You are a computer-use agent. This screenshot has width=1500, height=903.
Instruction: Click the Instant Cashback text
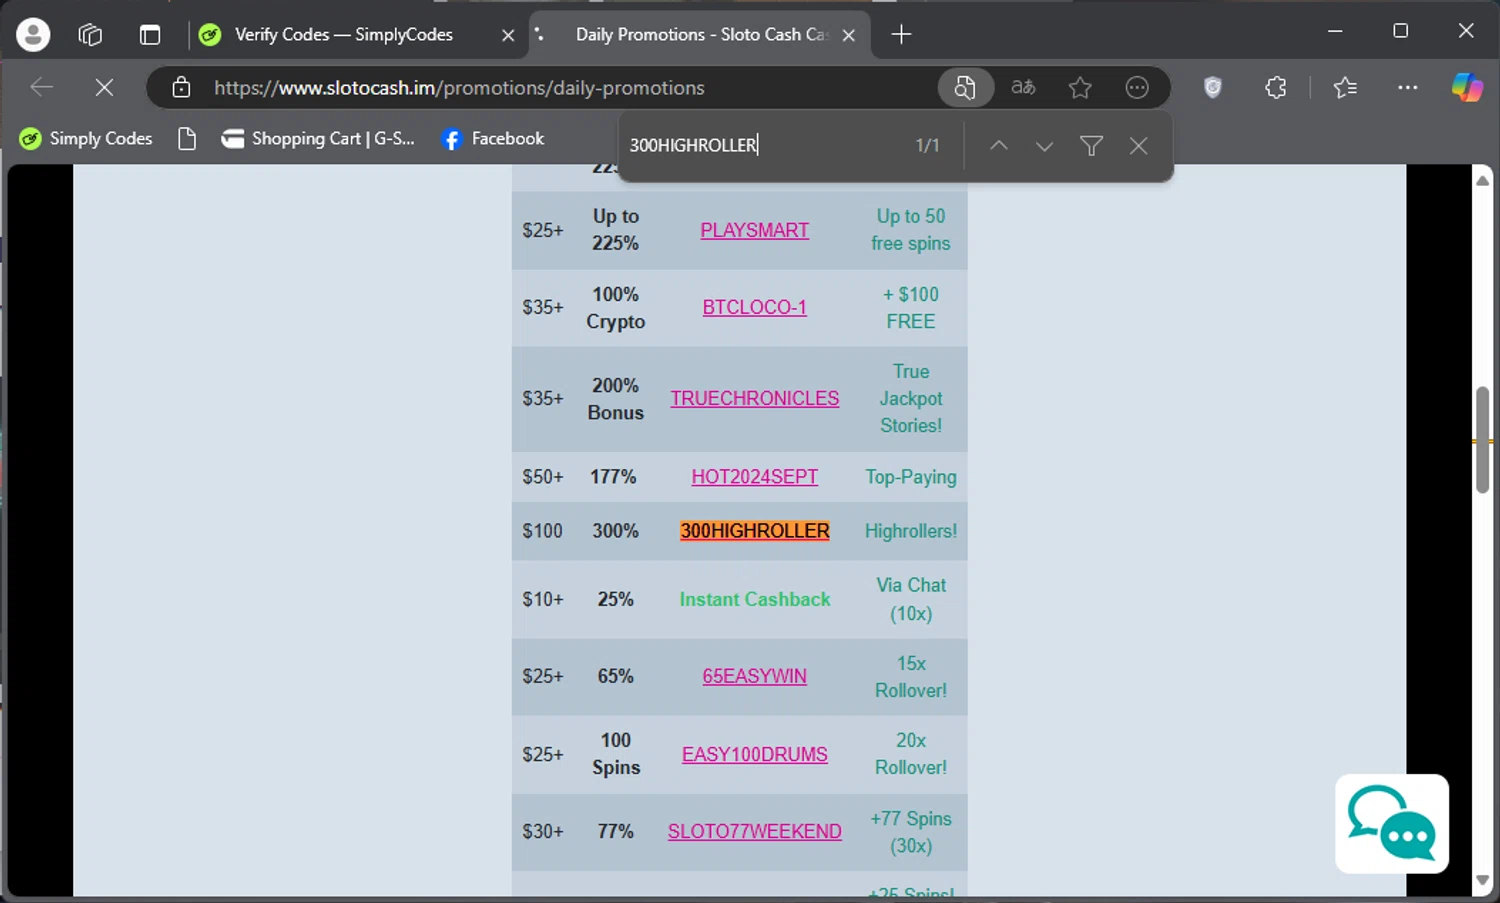pyautogui.click(x=755, y=600)
